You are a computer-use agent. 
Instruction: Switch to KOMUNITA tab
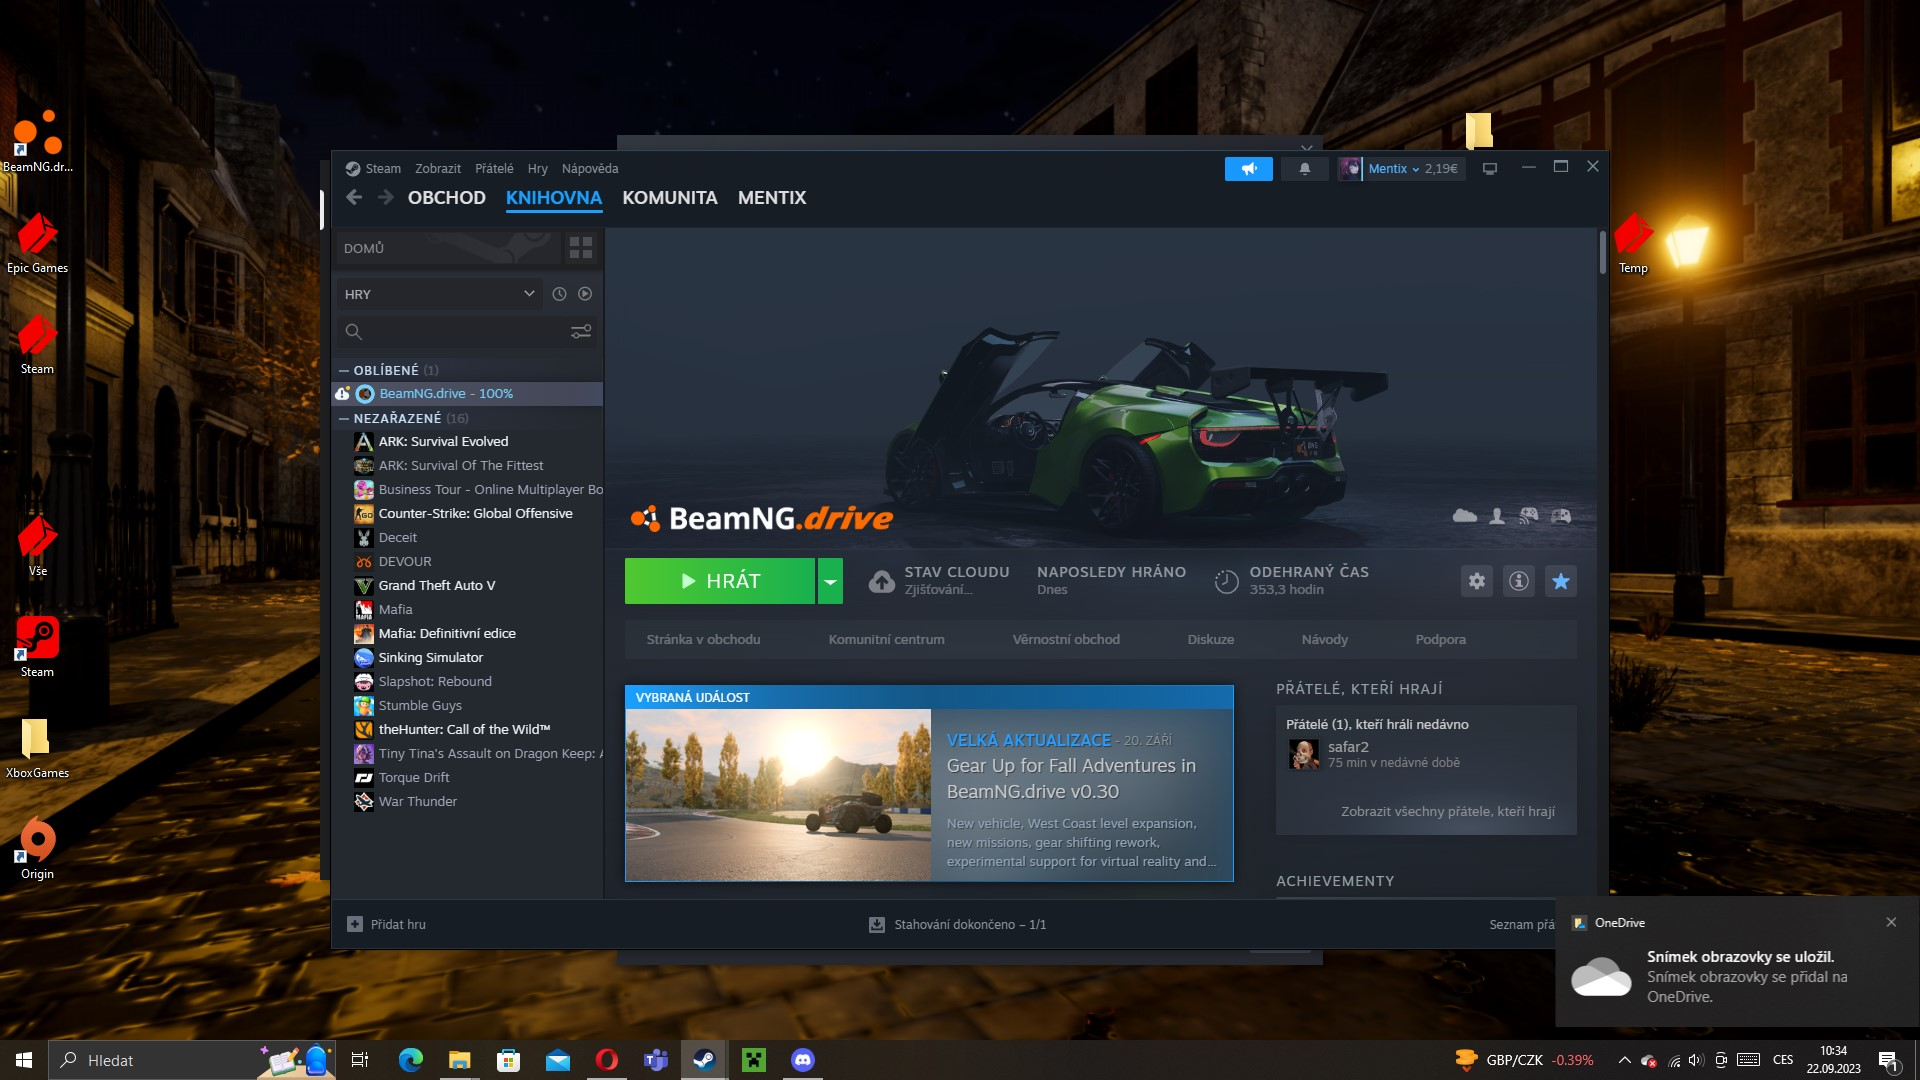[670, 198]
